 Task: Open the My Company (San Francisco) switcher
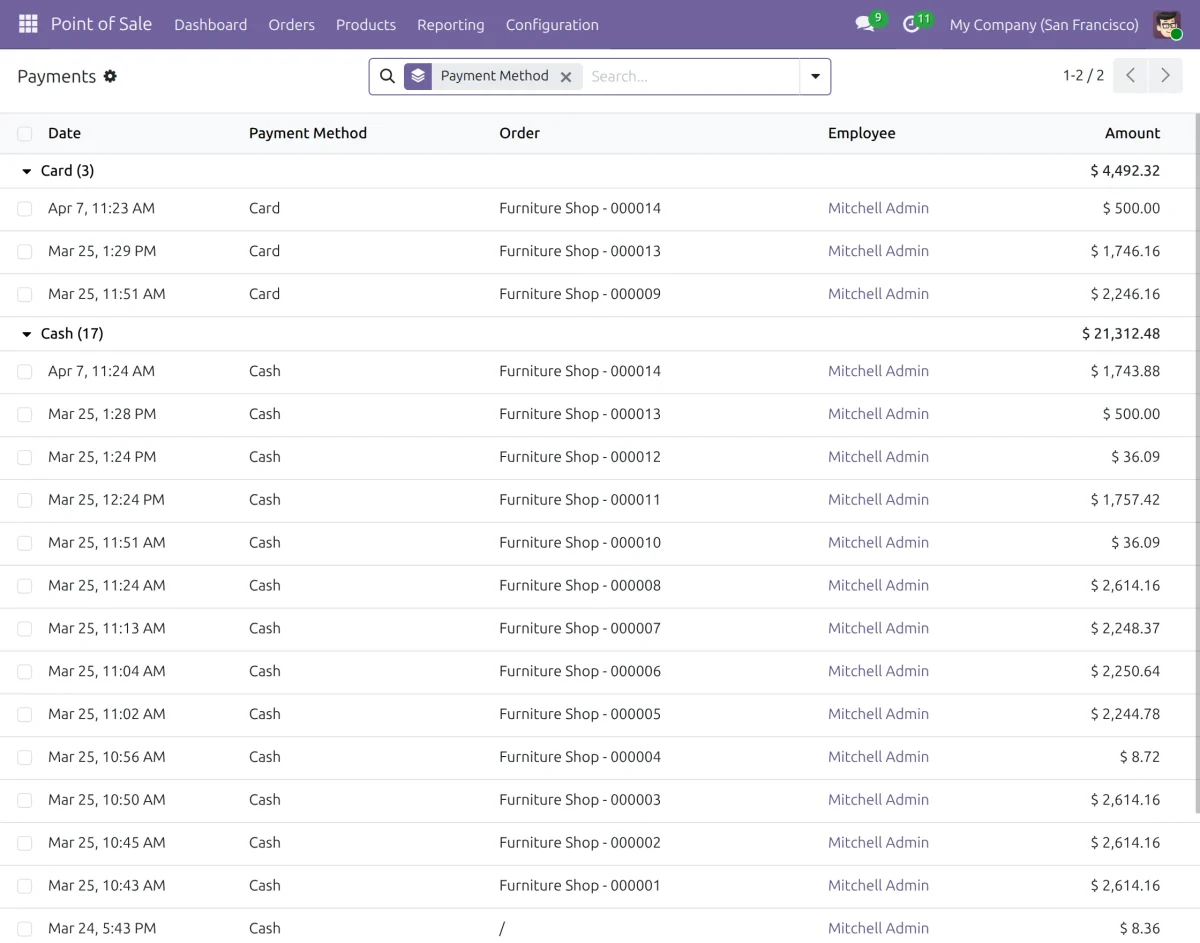pos(1044,25)
